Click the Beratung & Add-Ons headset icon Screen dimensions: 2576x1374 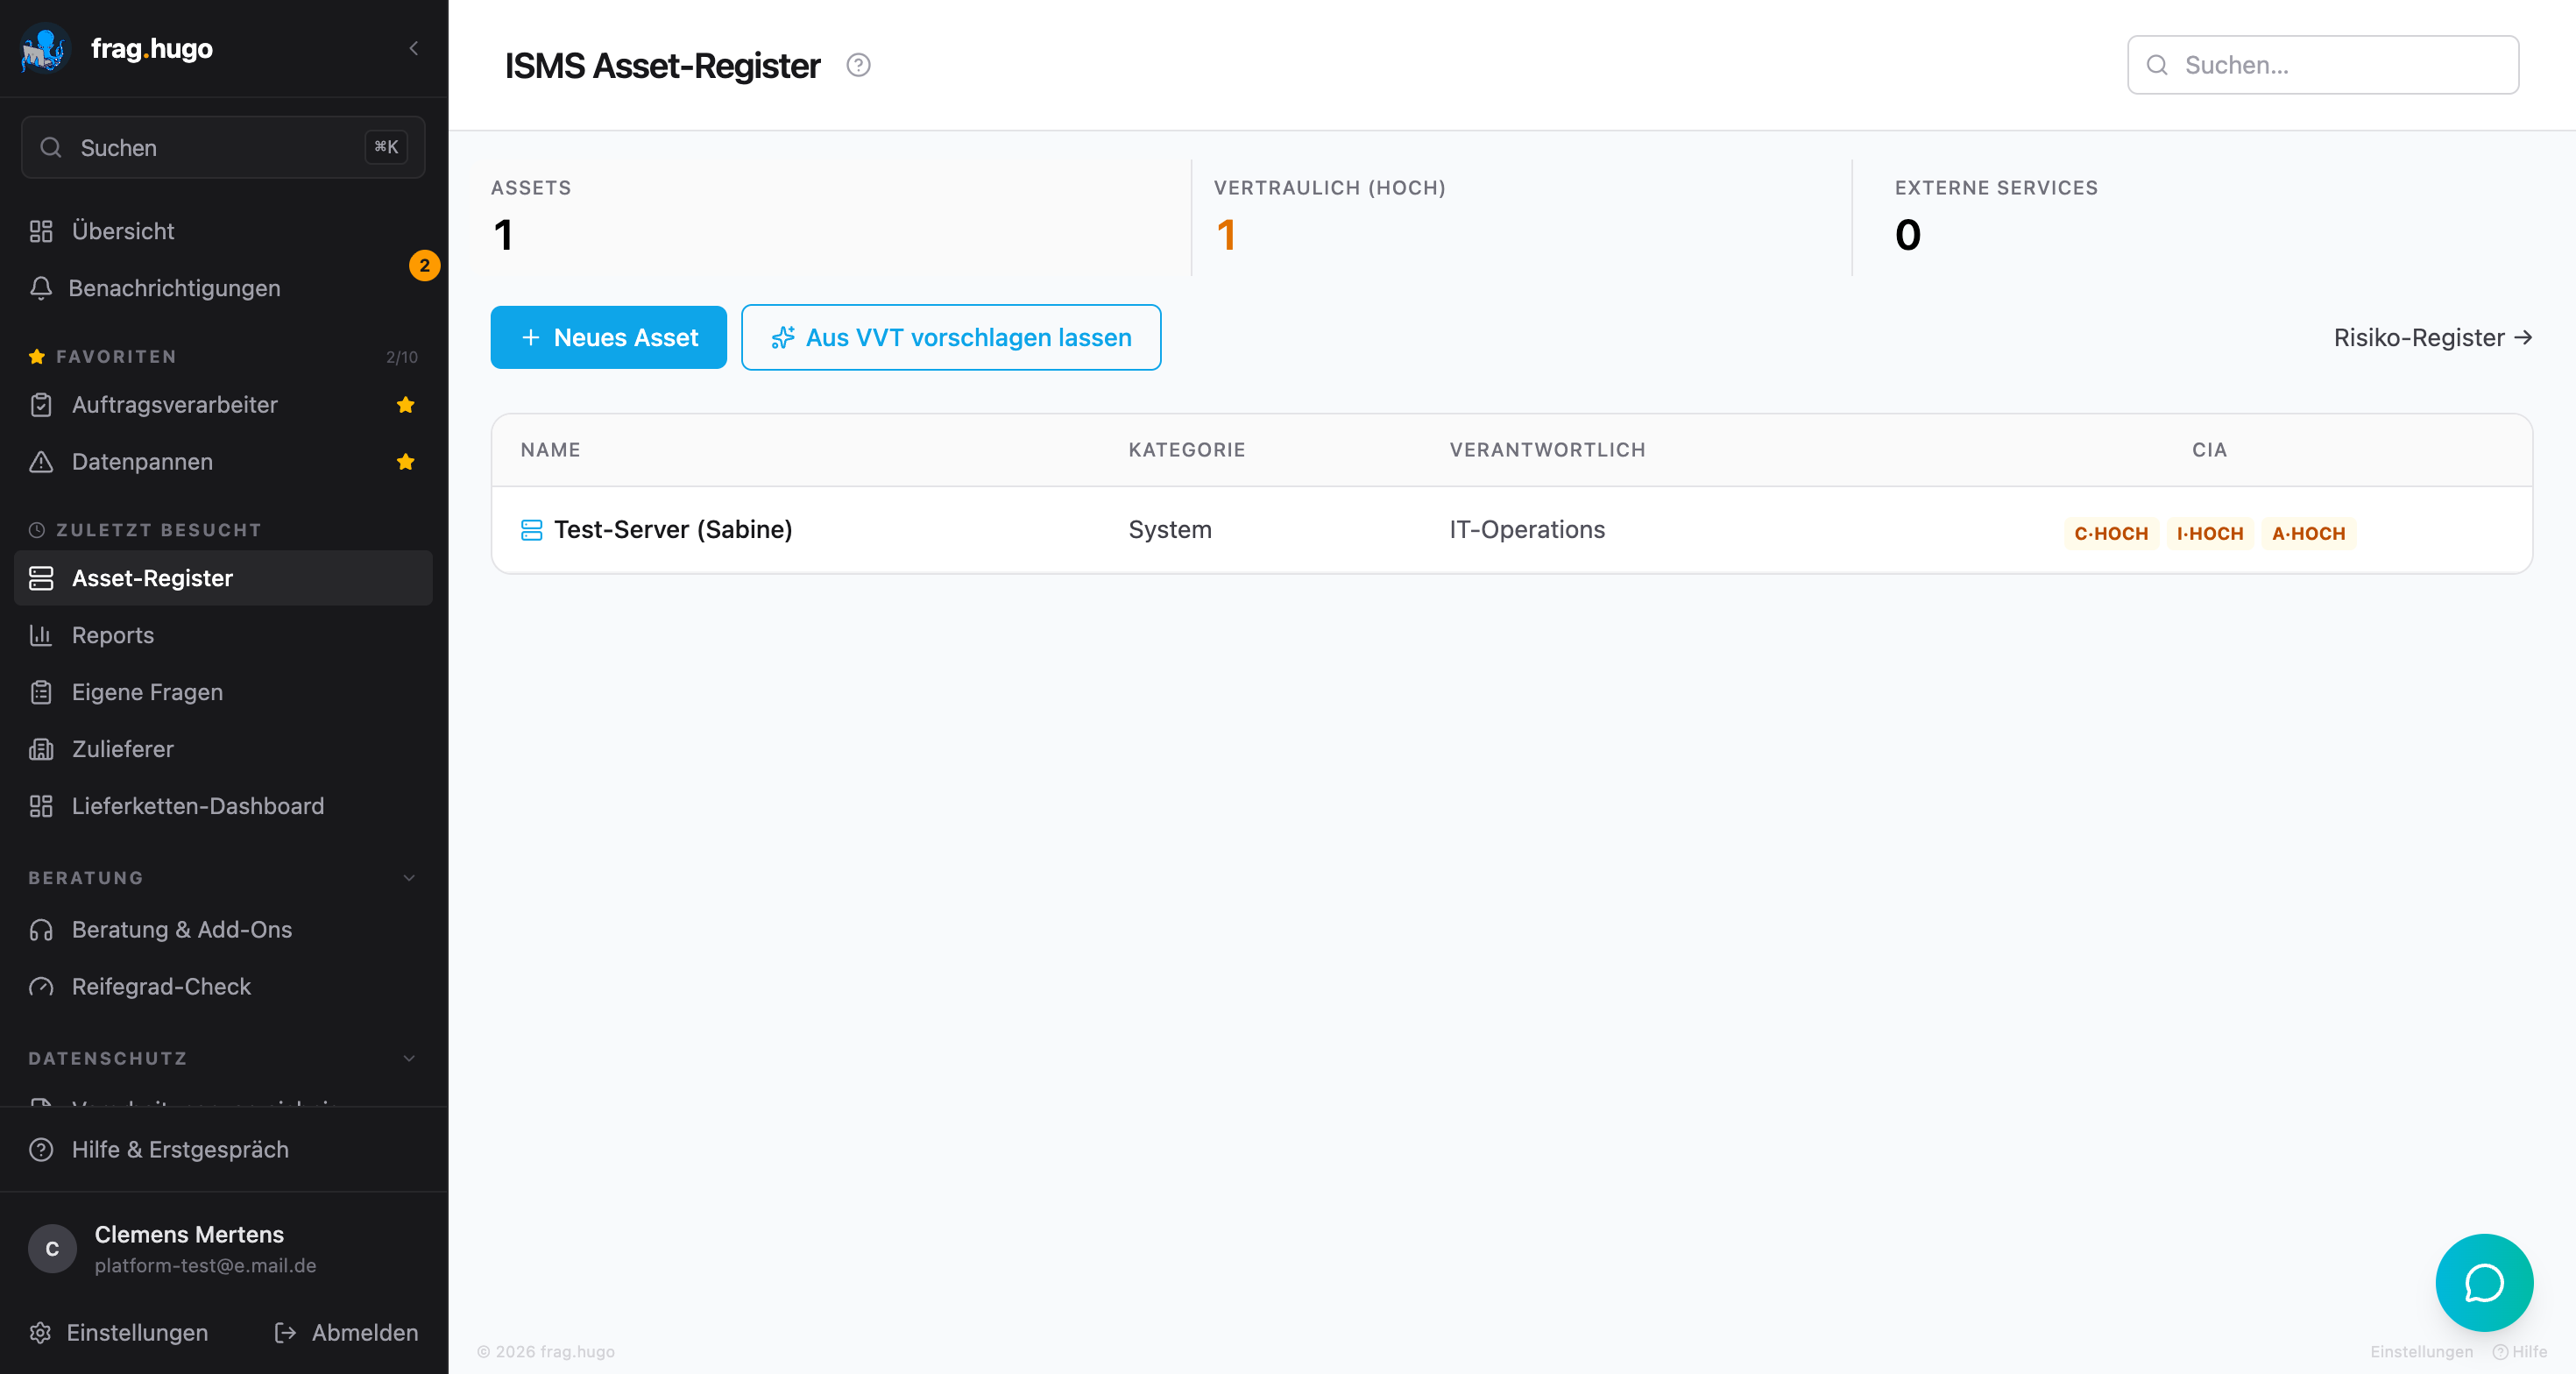pyautogui.click(x=41, y=930)
